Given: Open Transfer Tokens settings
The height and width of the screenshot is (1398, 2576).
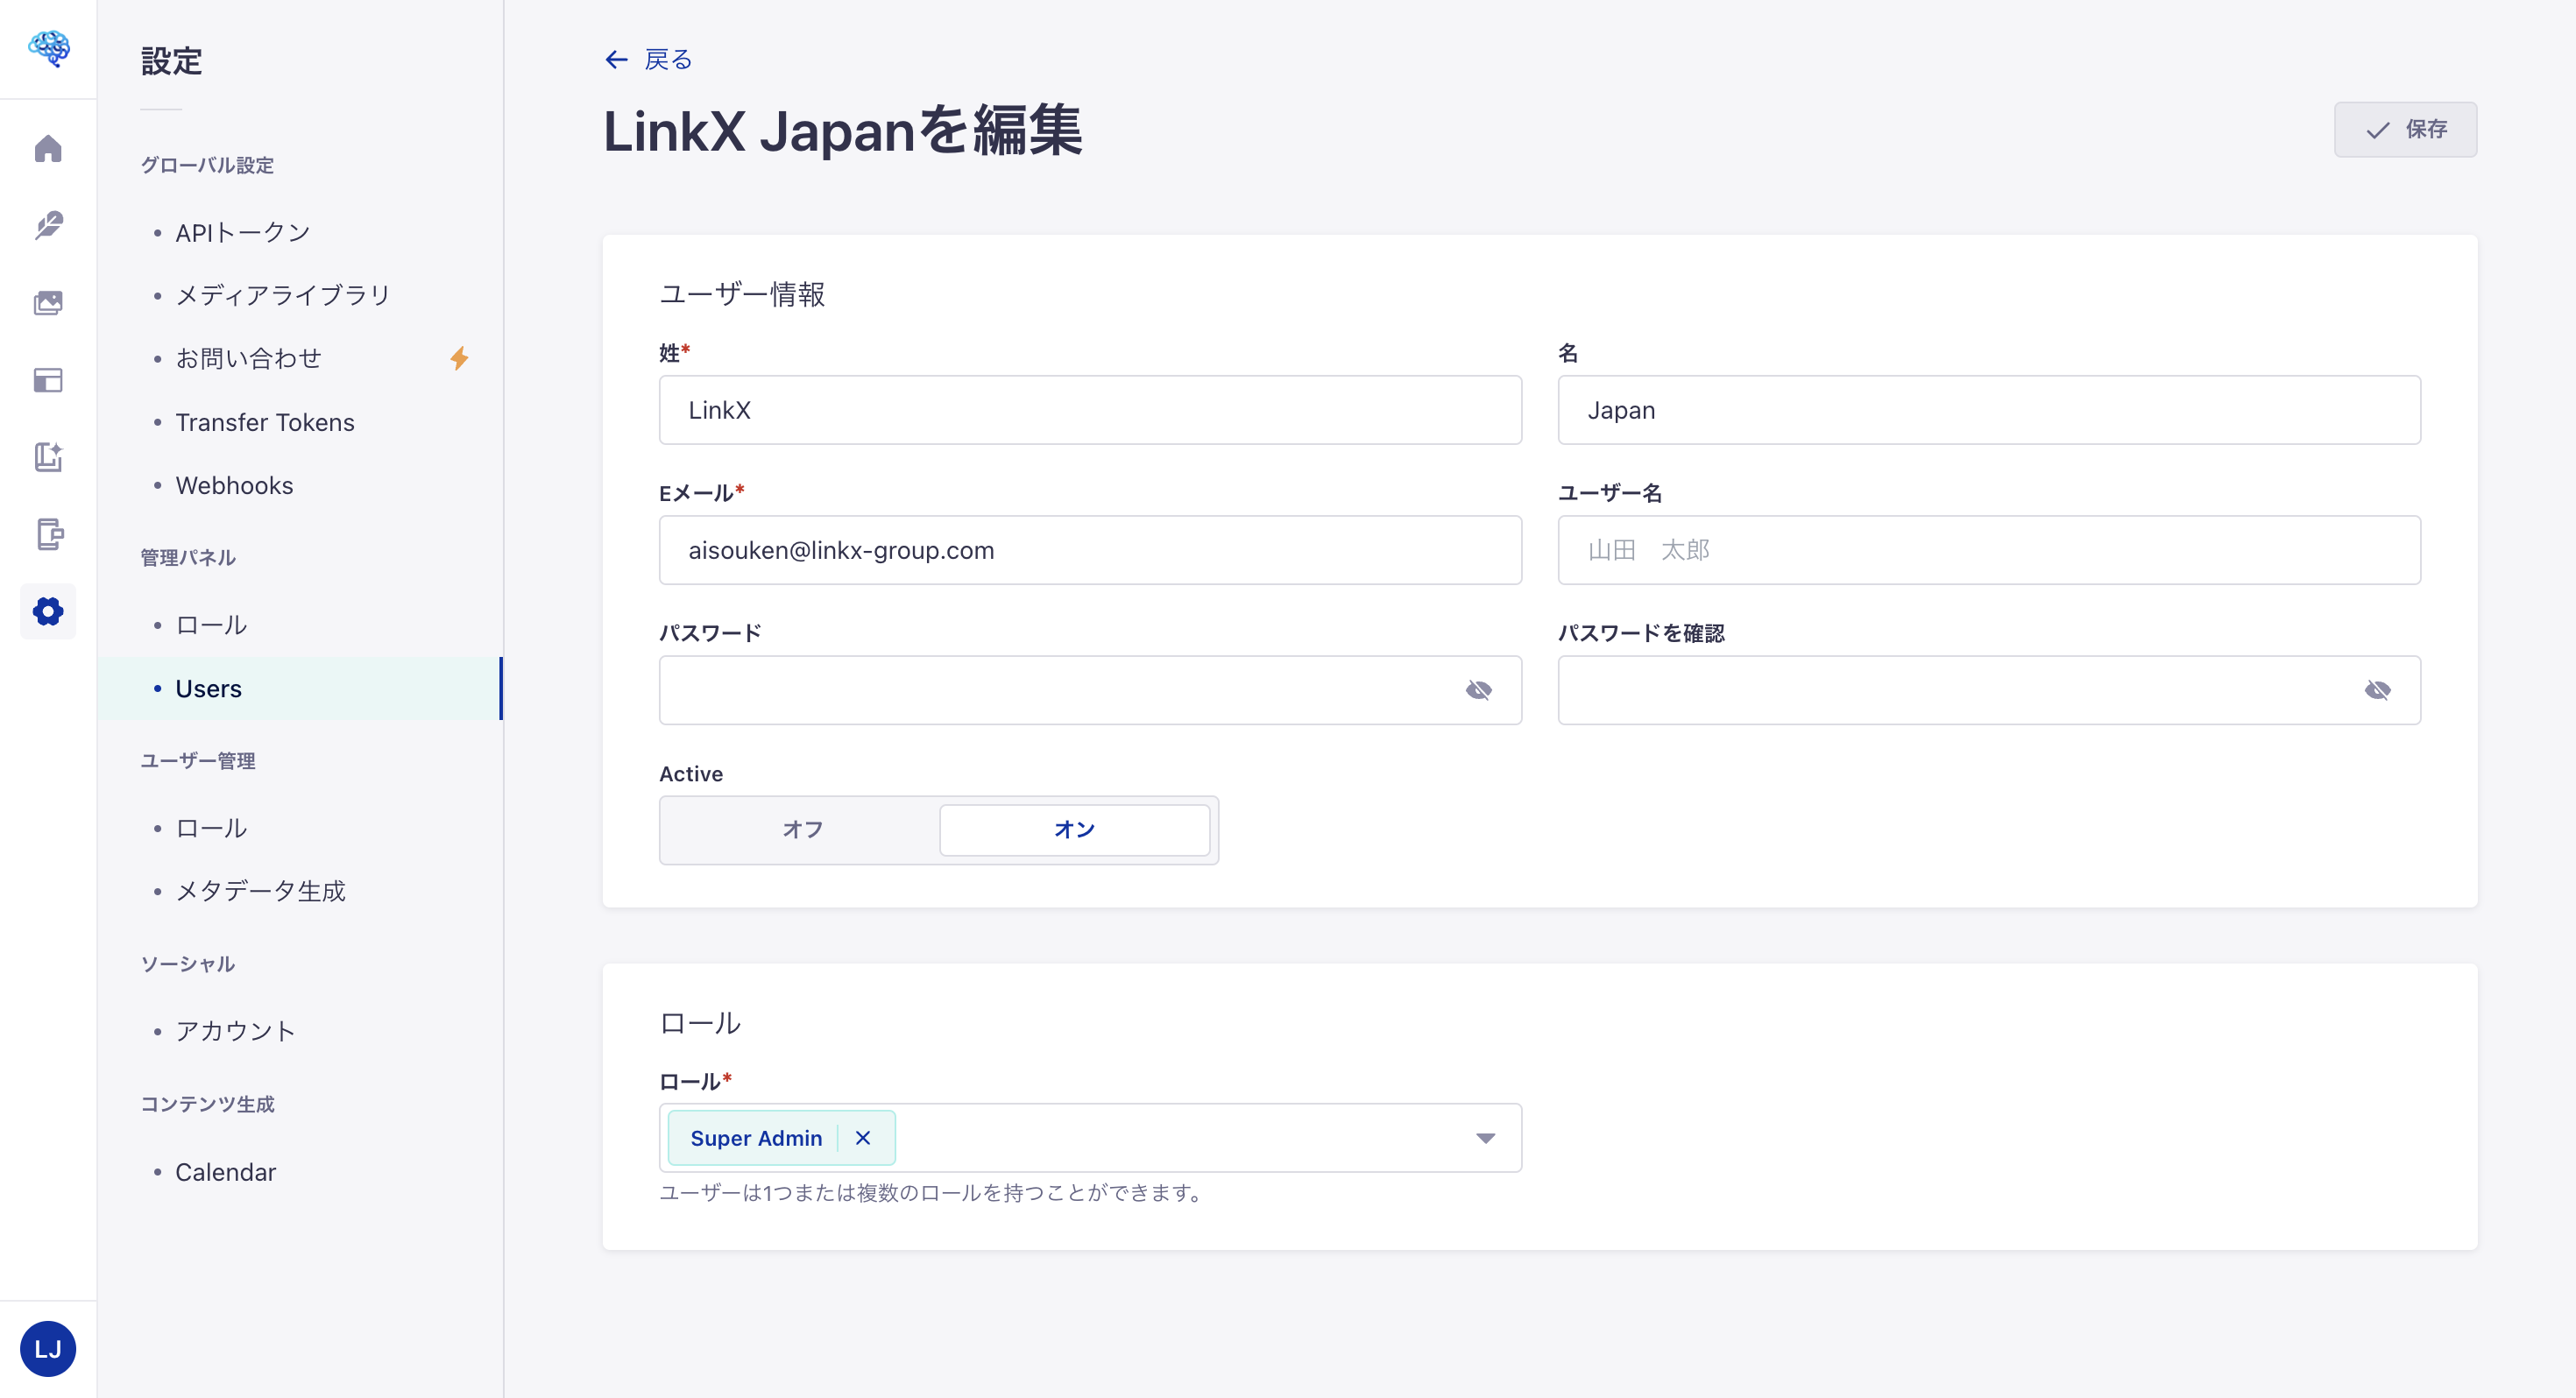Looking at the screenshot, I should 264,422.
